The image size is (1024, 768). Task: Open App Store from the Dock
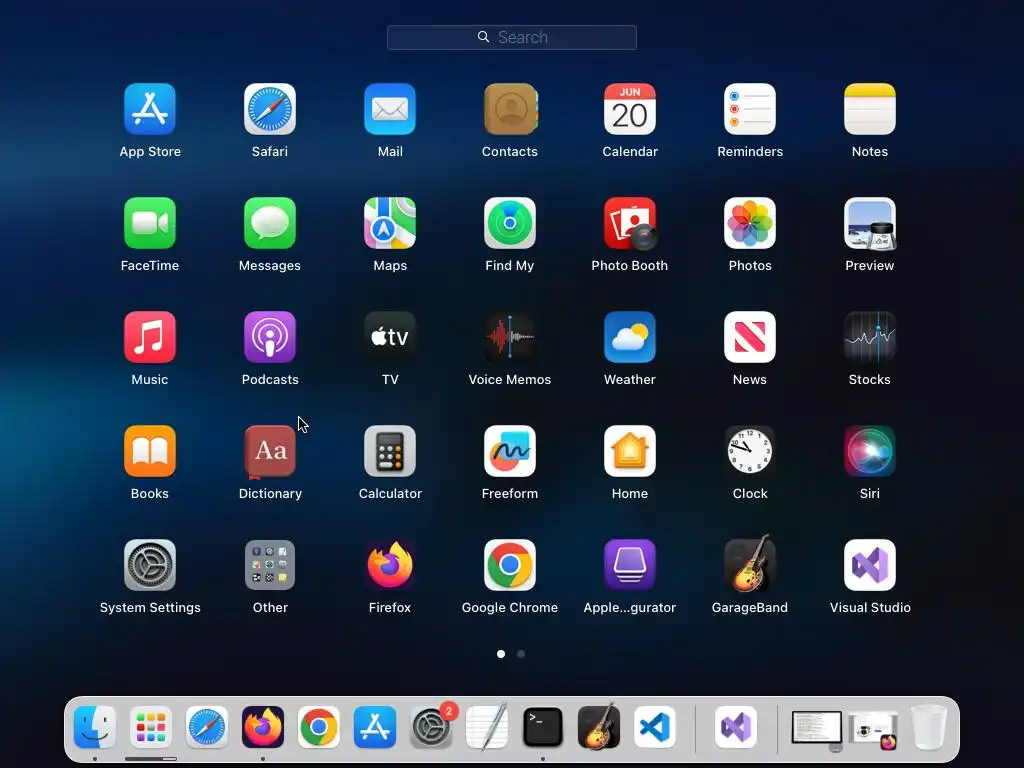pyautogui.click(x=375, y=727)
